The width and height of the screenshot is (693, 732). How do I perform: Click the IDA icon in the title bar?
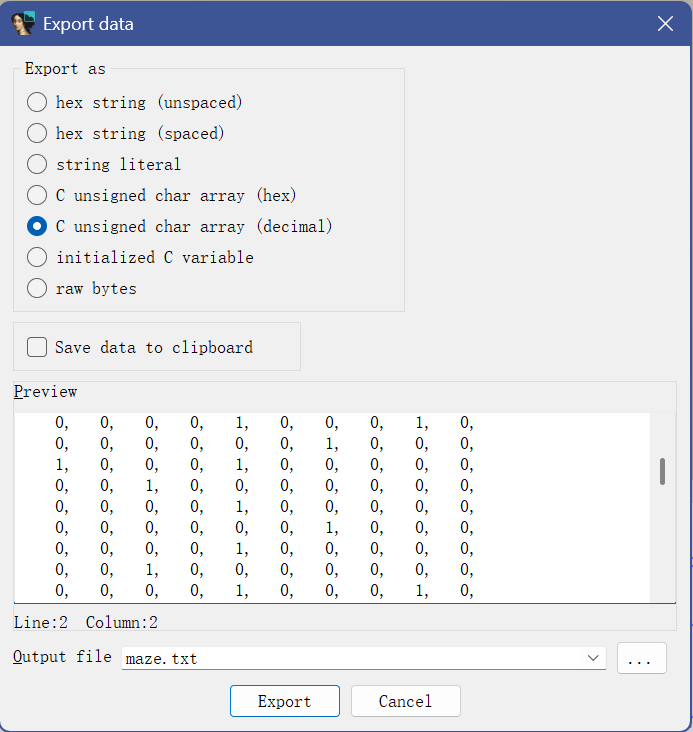pyautogui.click(x=23, y=23)
